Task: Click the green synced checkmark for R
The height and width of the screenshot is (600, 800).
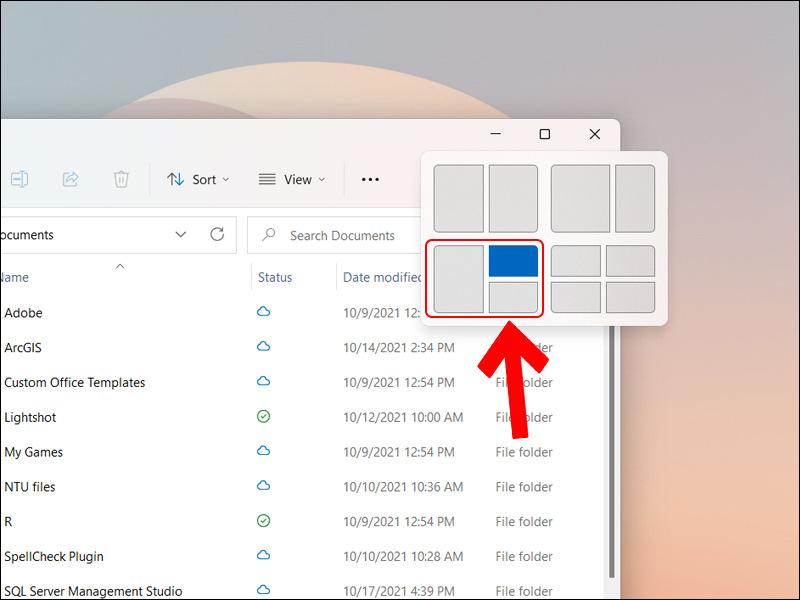Action: pyautogui.click(x=263, y=520)
